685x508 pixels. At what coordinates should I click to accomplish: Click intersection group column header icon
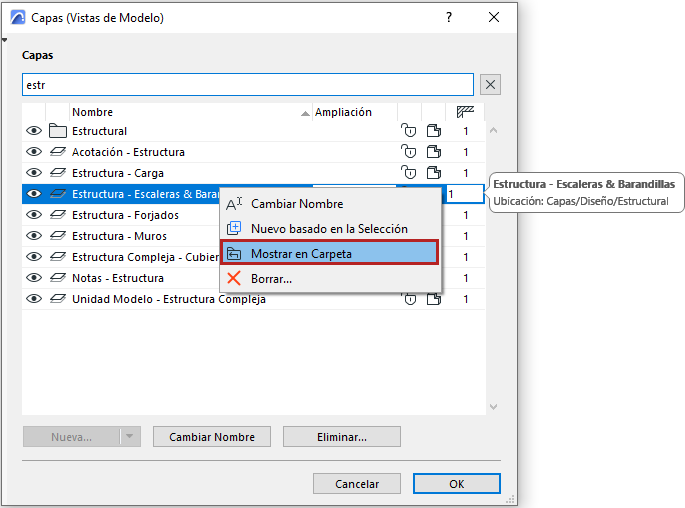465,112
